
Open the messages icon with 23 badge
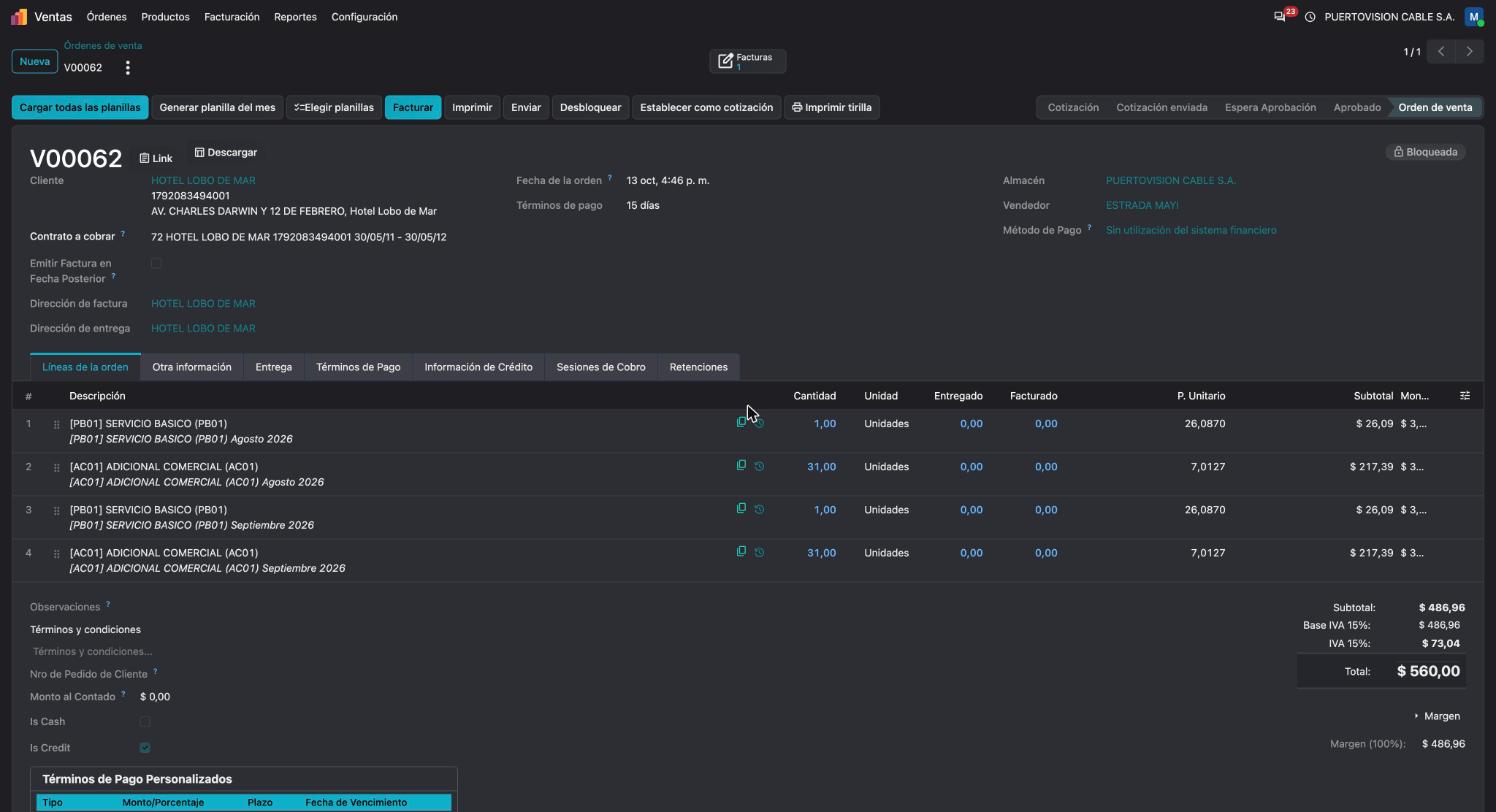click(x=1280, y=17)
